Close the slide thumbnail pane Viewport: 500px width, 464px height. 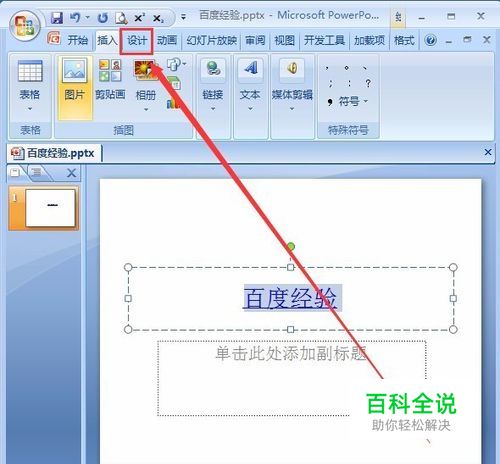71,173
